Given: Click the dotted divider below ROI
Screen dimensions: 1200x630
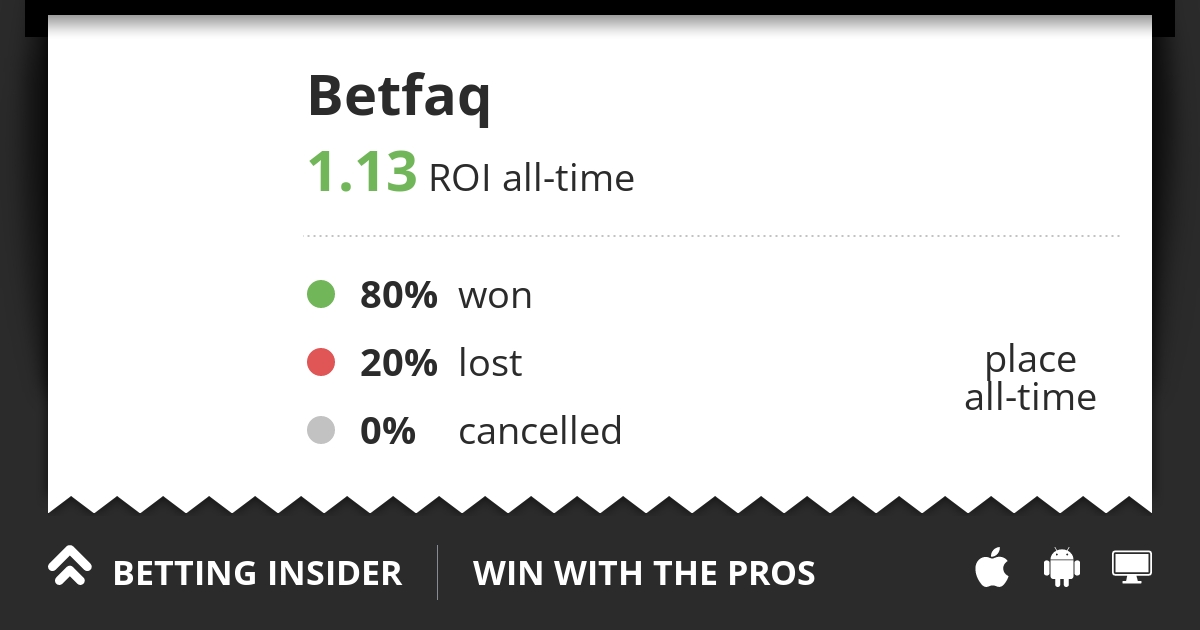Looking at the screenshot, I should (x=711, y=236).
